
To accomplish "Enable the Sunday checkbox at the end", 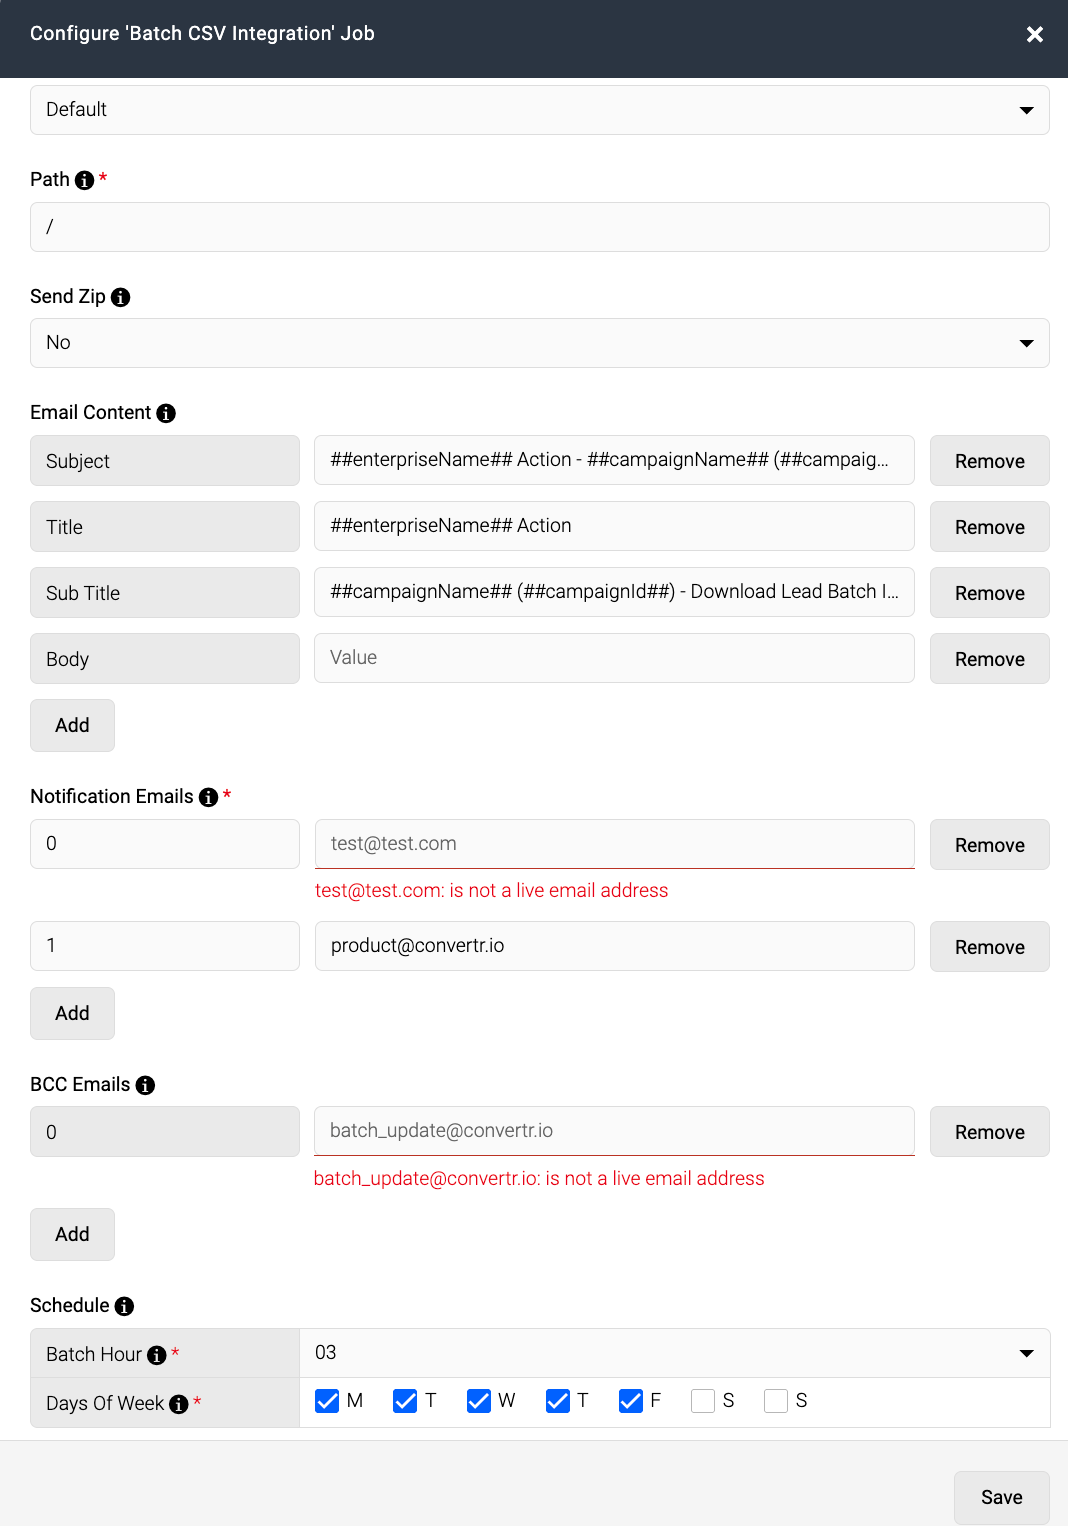I will [776, 1401].
